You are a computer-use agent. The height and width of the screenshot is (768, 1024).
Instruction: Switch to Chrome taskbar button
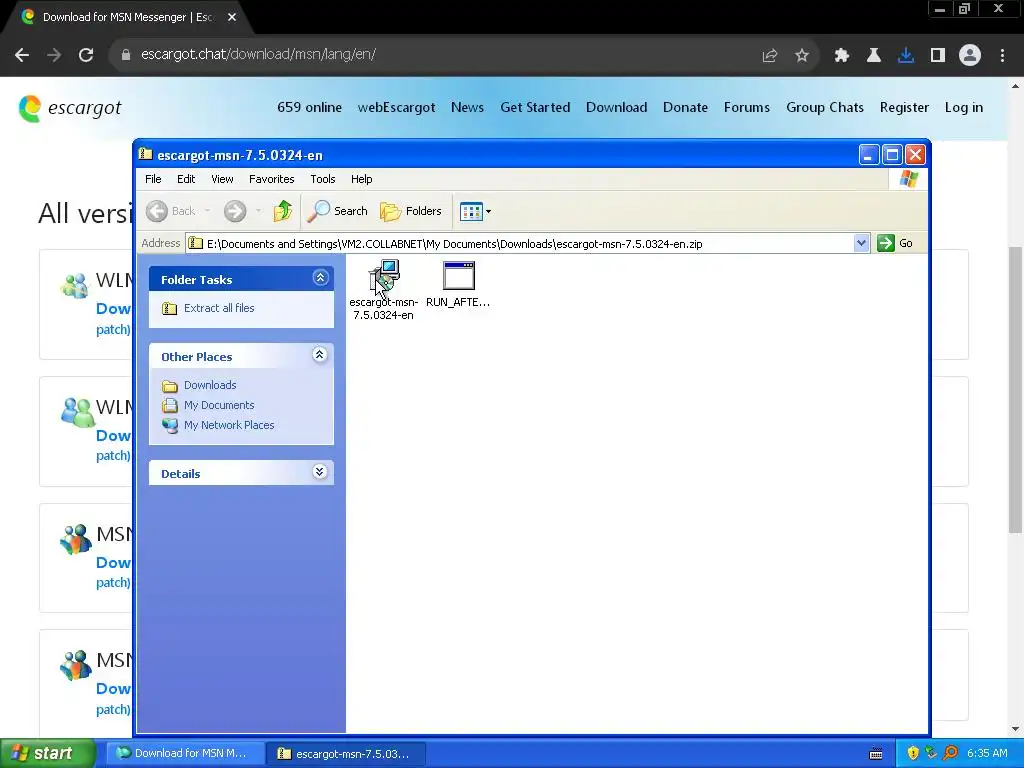click(185, 754)
